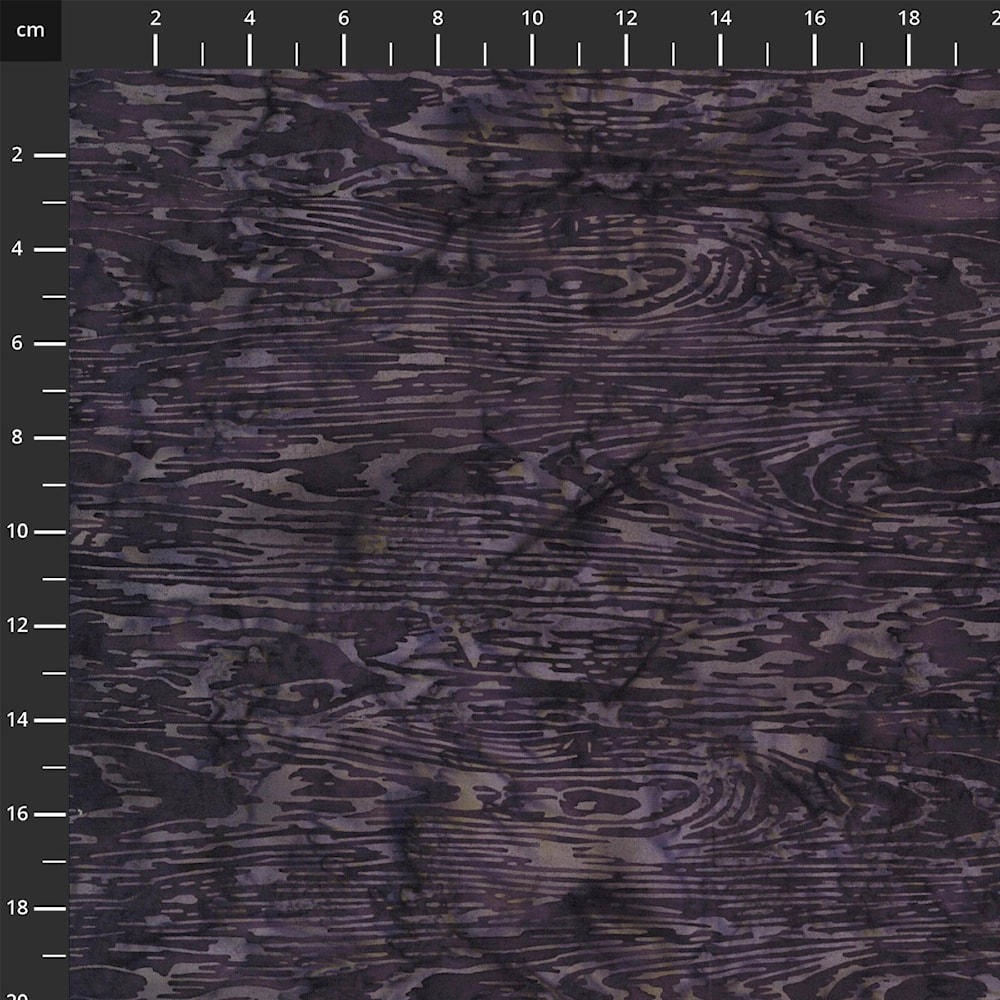Click the 16 mark on the top ruler
This screenshot has height=1000, width=1000.
(815, 18)
